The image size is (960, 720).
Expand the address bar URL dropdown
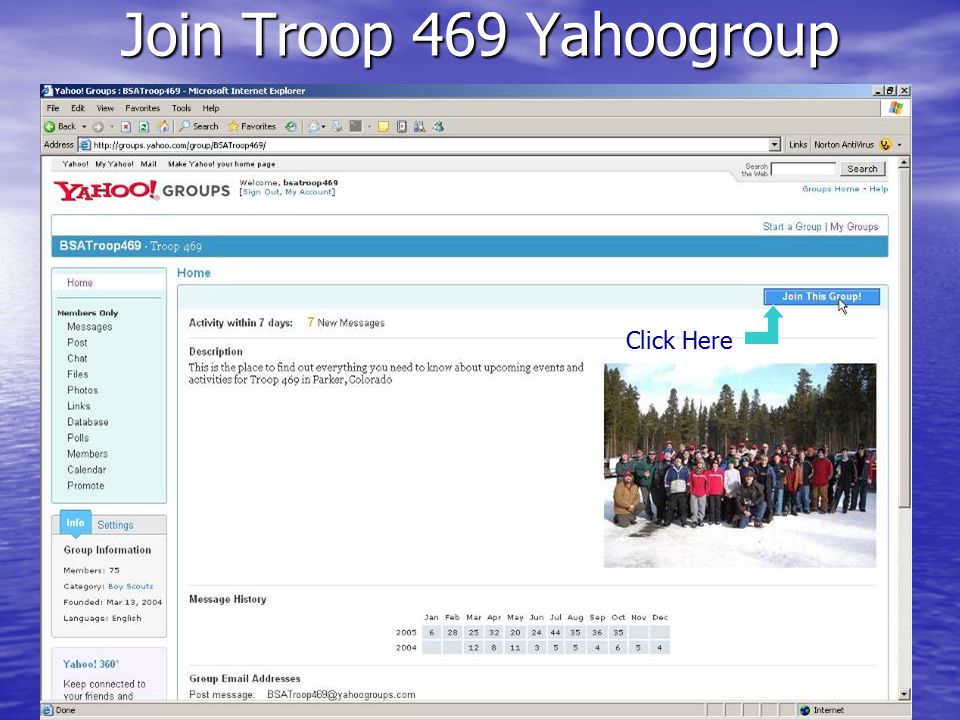(774, 144)
